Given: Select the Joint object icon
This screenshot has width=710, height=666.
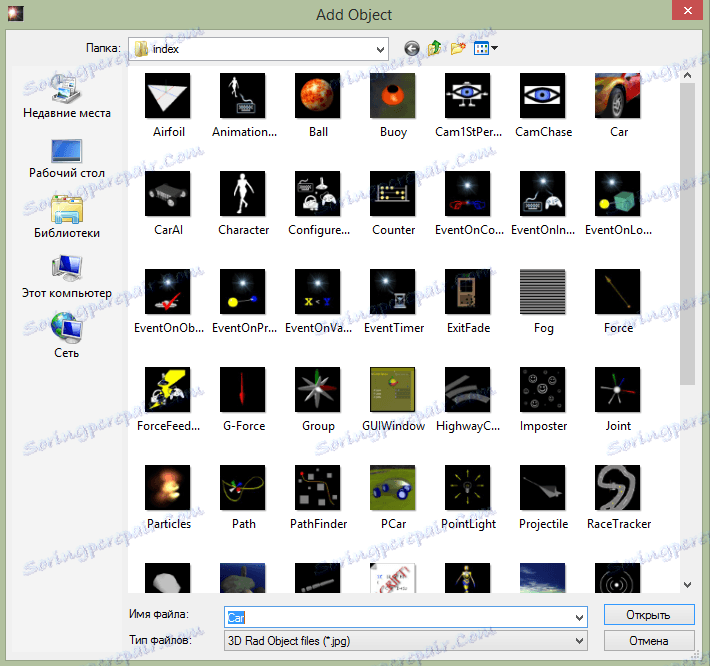Looking at the screenshot, I should point(618,389).
